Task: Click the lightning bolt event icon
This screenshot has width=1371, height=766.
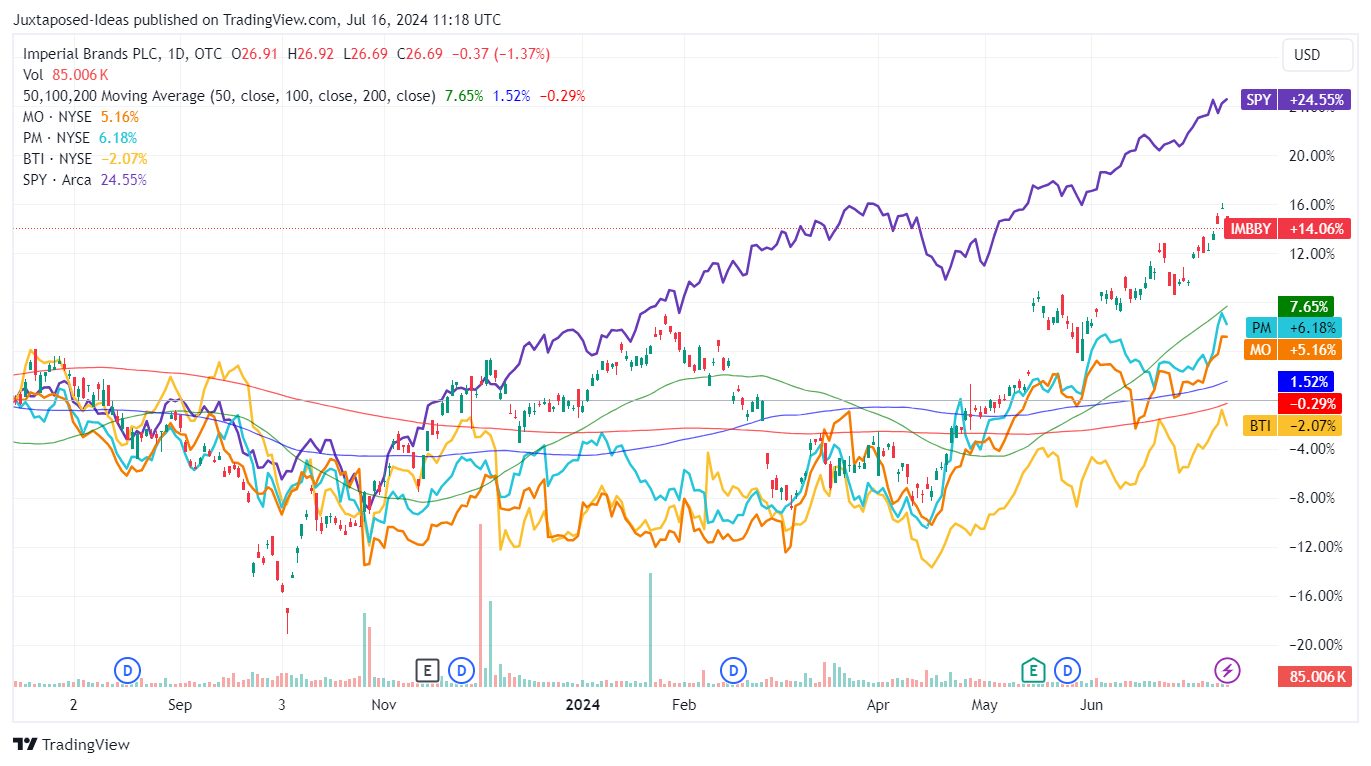Action: (x=1227, y=669)
